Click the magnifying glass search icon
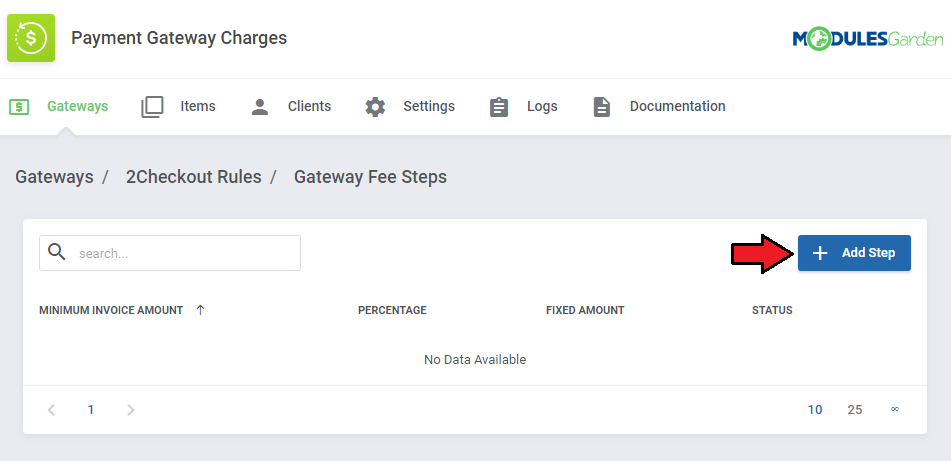This screenshot has height=461, width=951. tap(56, 252)
